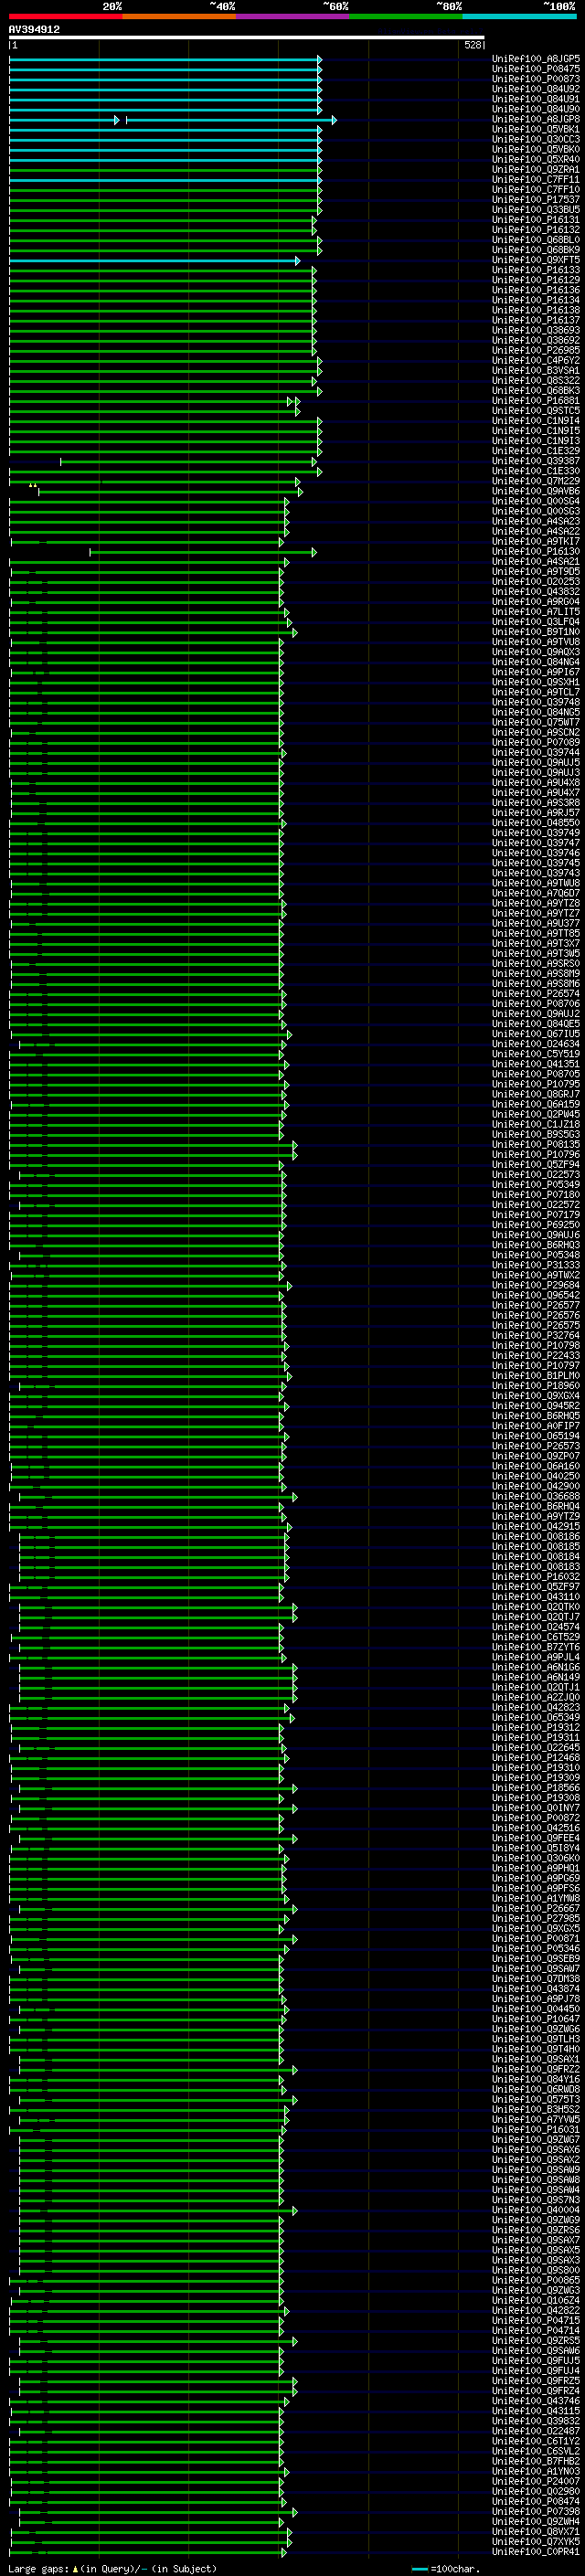Select UniRef100_Q9FRZ4 label
The height and width of the screenshot is (2576, 585).
click(x=535, y=2392)
